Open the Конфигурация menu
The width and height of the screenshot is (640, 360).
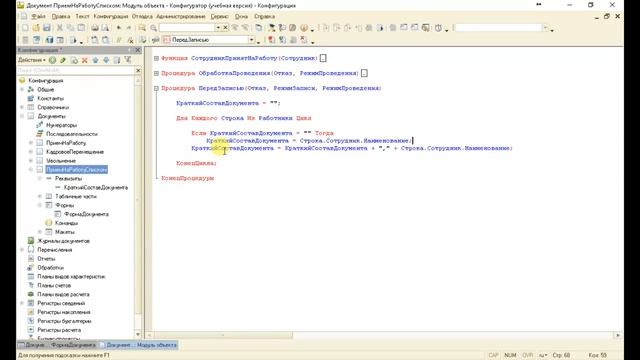tap(111, 16)
